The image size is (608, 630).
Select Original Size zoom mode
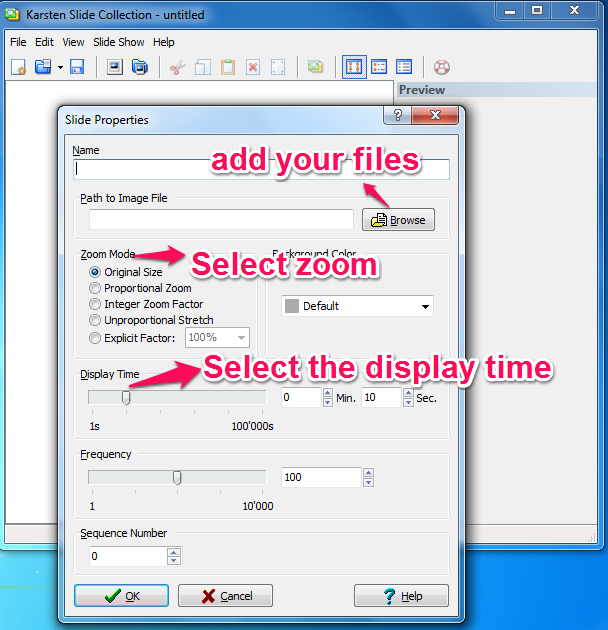pos(125,272)
